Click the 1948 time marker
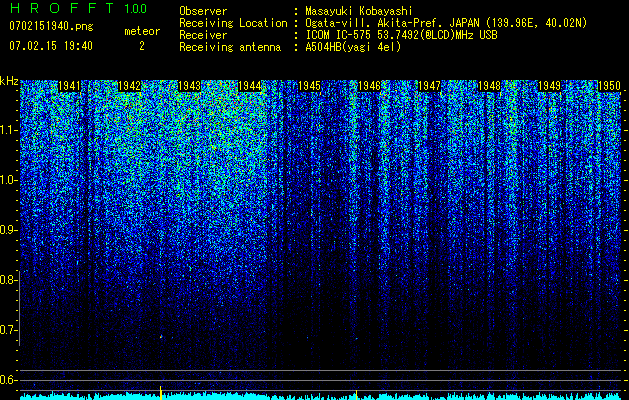Viewport: 629px width, 400px height. pyautogui.click(x=489, y=86)
